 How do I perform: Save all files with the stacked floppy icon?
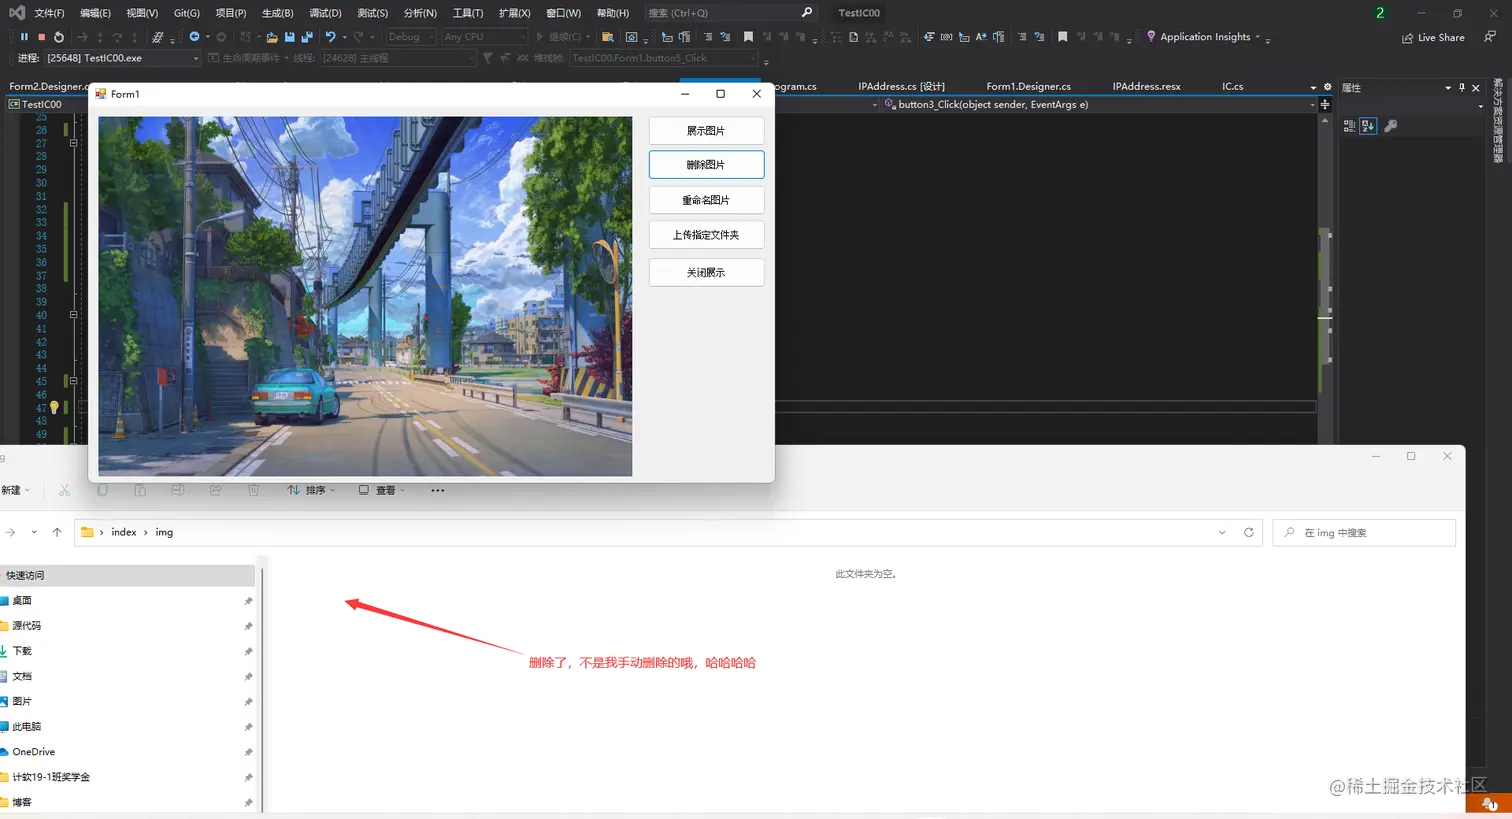click(307, 37)
